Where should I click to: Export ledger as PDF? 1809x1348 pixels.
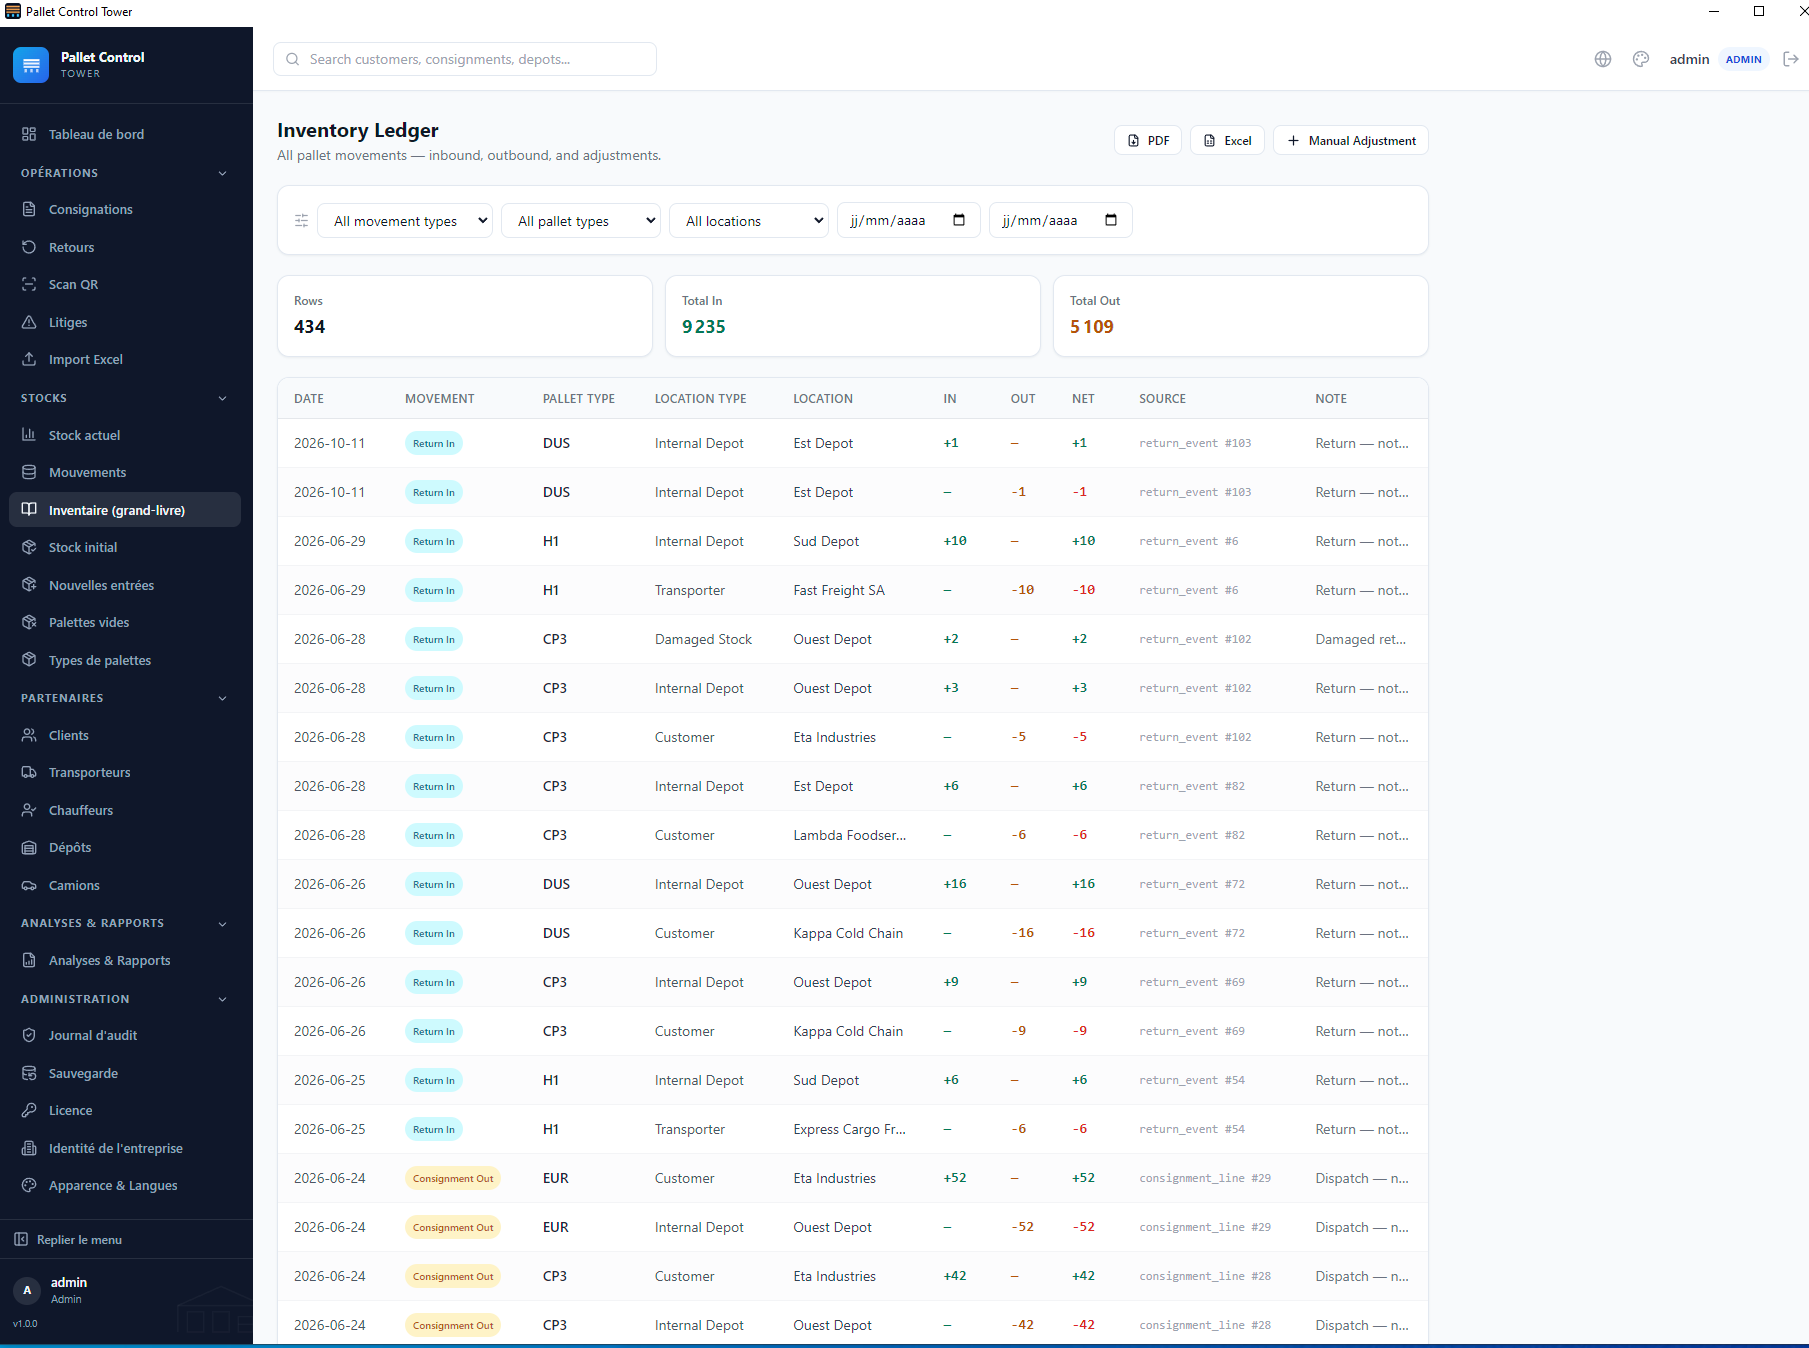click(x=1148, y=141)
